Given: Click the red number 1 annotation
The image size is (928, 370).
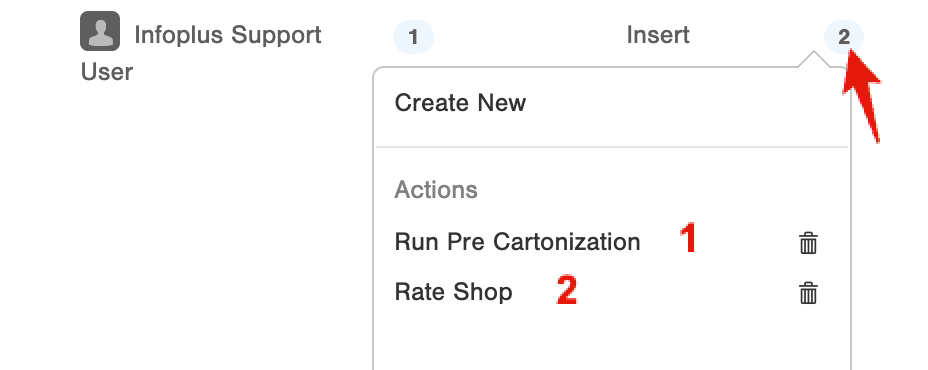Looking at the screenshot, I should click(x=687, y=239).
